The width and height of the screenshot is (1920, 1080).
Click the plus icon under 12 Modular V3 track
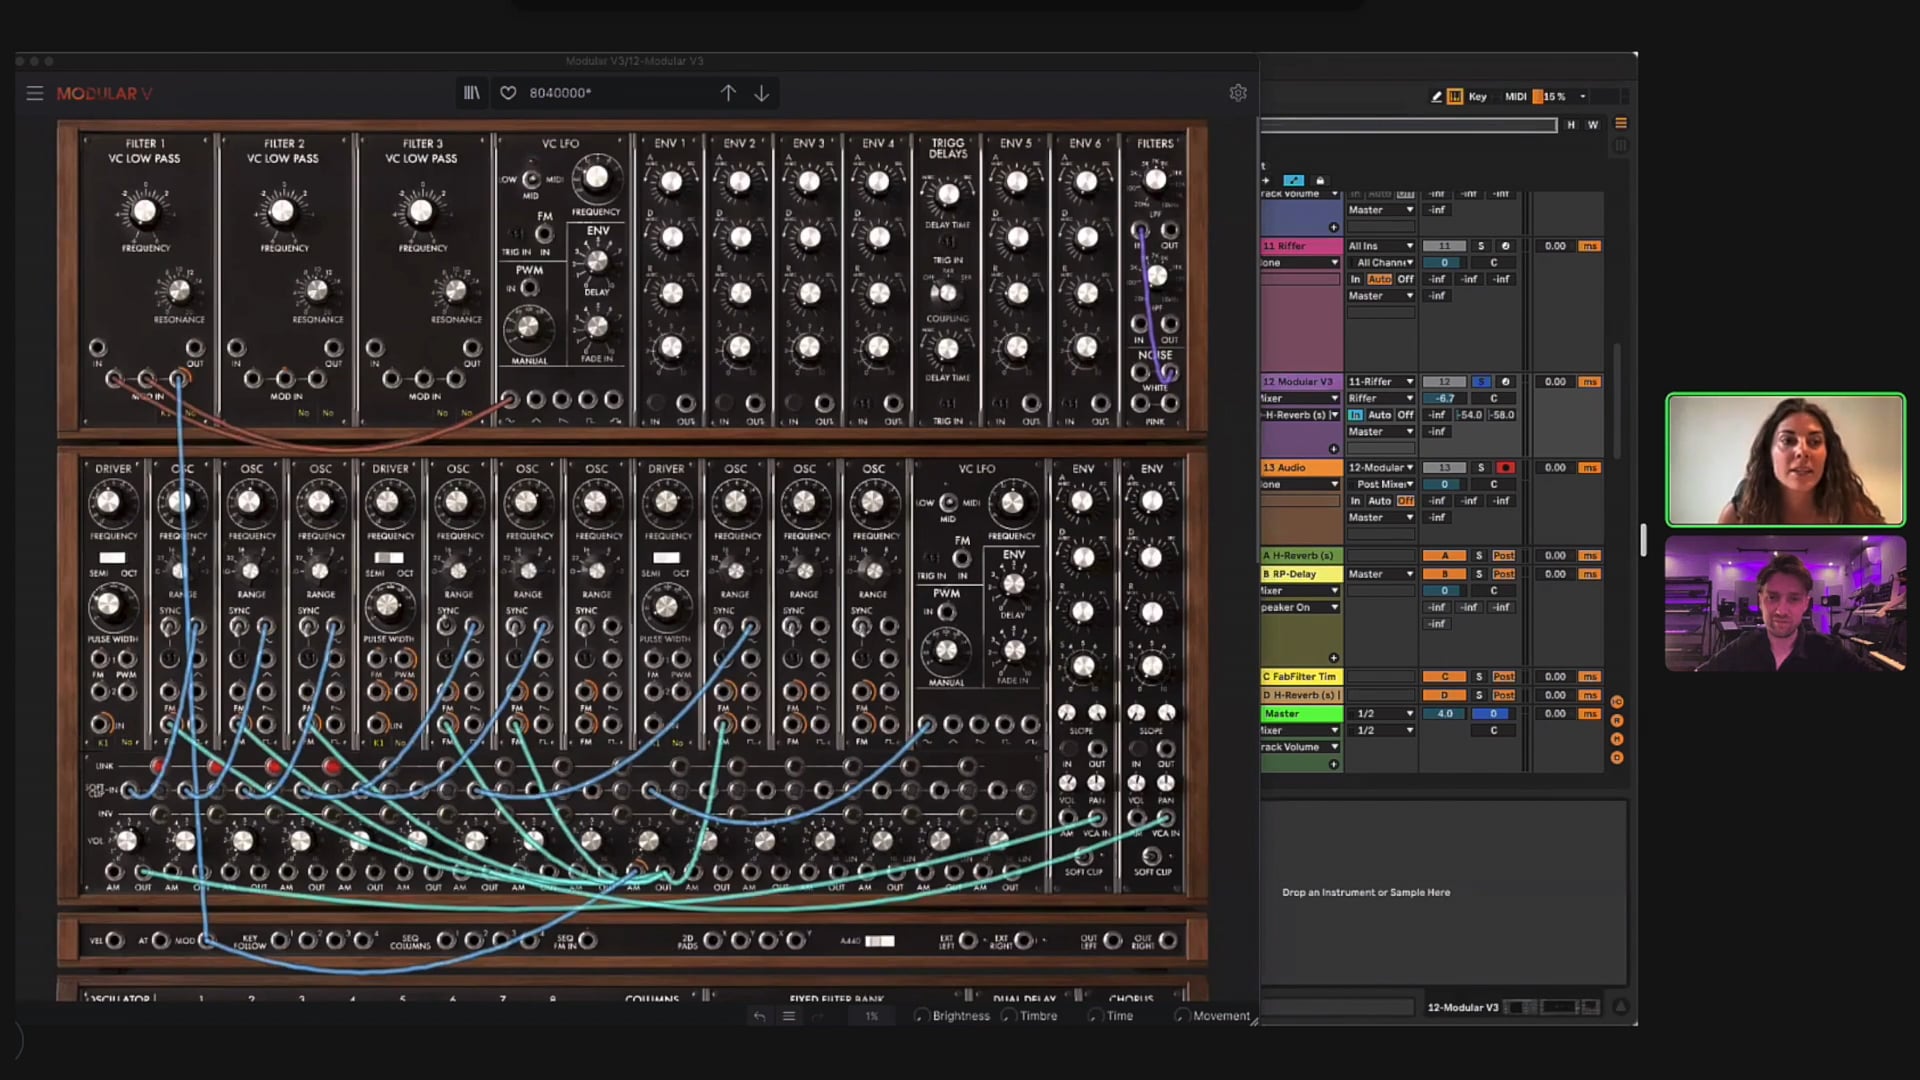tap(1333, 449)
